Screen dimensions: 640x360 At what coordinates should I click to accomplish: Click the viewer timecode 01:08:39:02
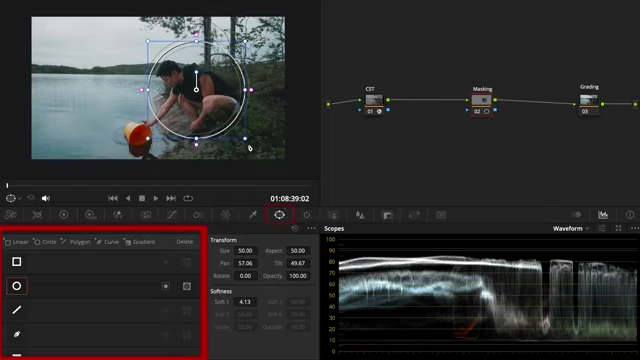click(x=290, y=199)
